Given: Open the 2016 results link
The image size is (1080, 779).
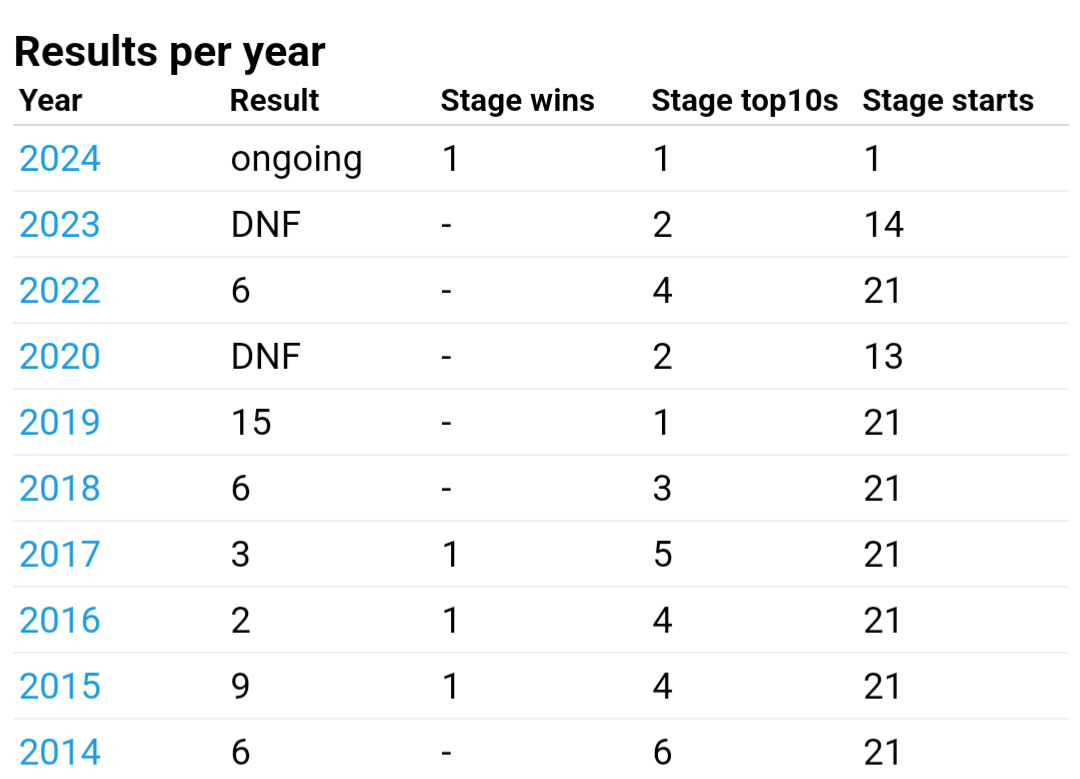Looking at the screenshot, I should point(60,621).
